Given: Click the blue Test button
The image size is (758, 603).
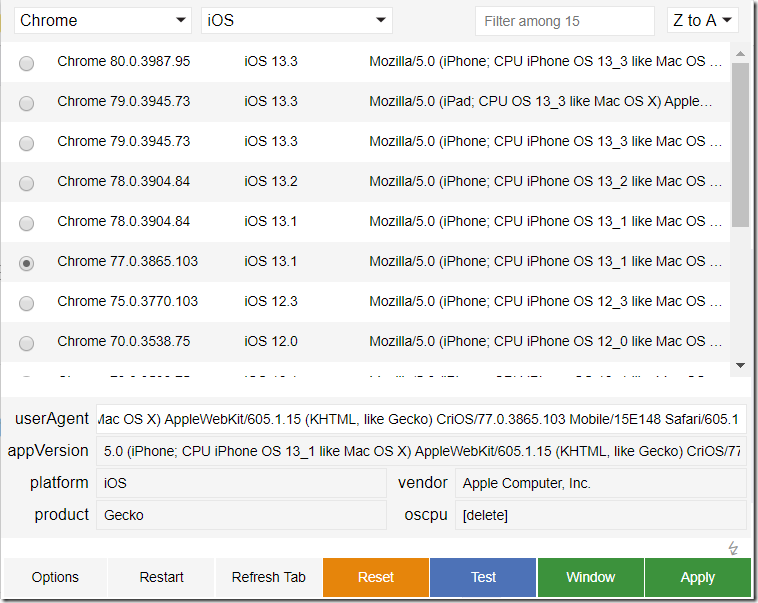Looking at the screenshot, I should click(483, 577).
